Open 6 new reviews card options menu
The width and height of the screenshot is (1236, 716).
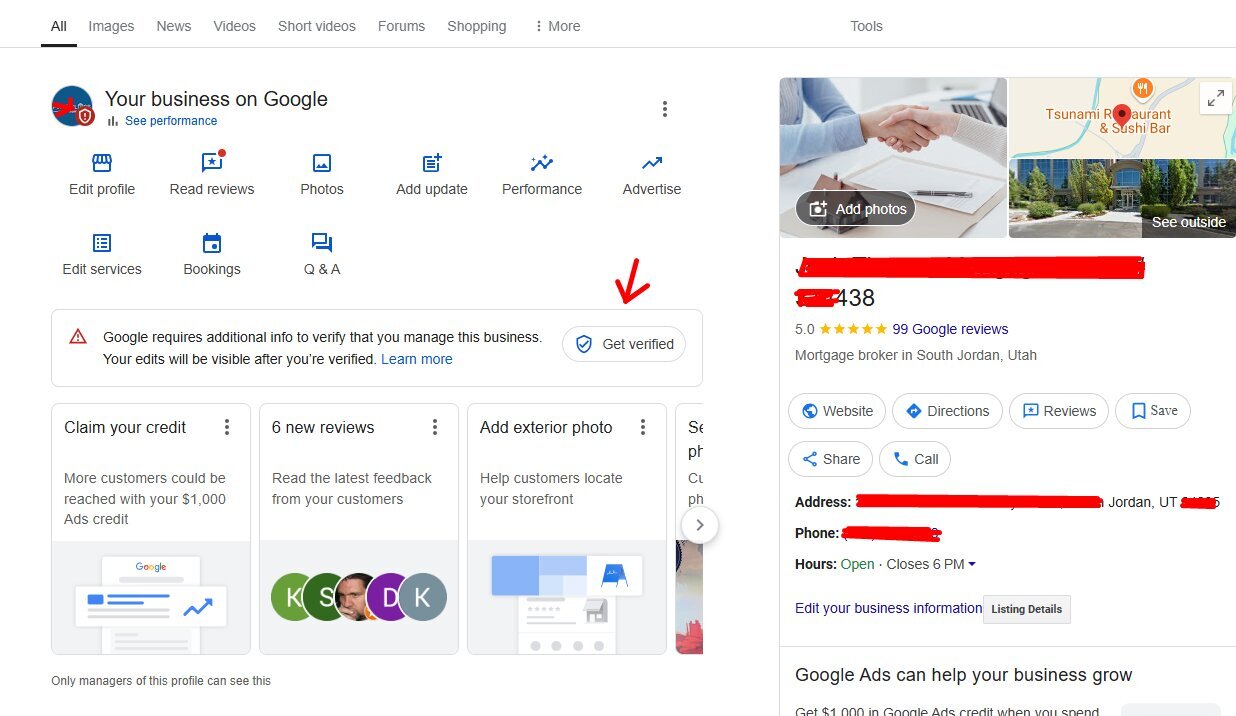pyautogui.click(x=435, y=427)
